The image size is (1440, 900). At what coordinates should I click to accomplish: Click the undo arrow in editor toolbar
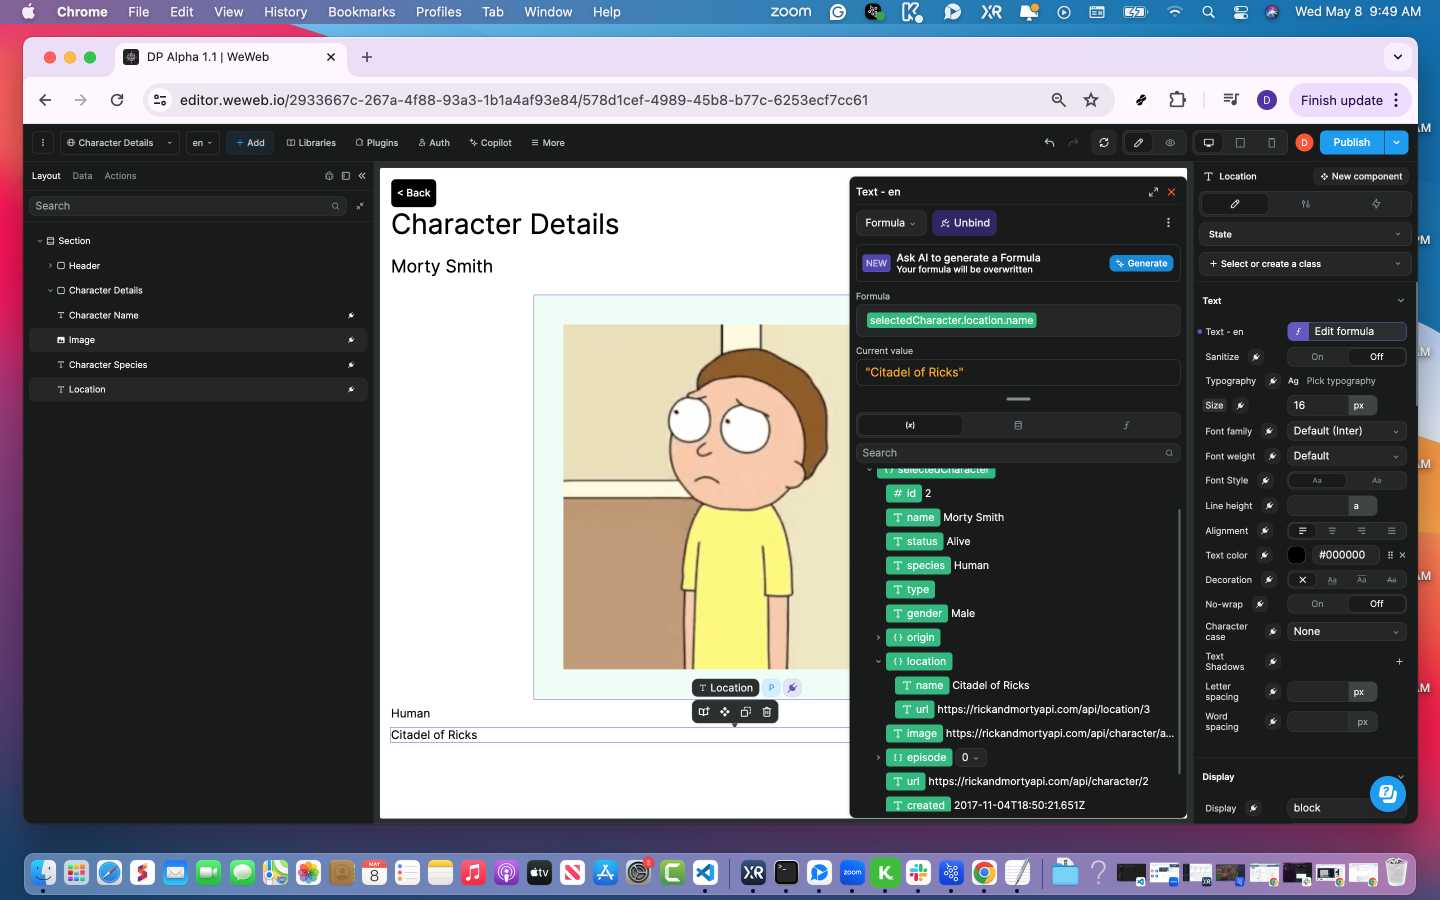coord(1049,143)
